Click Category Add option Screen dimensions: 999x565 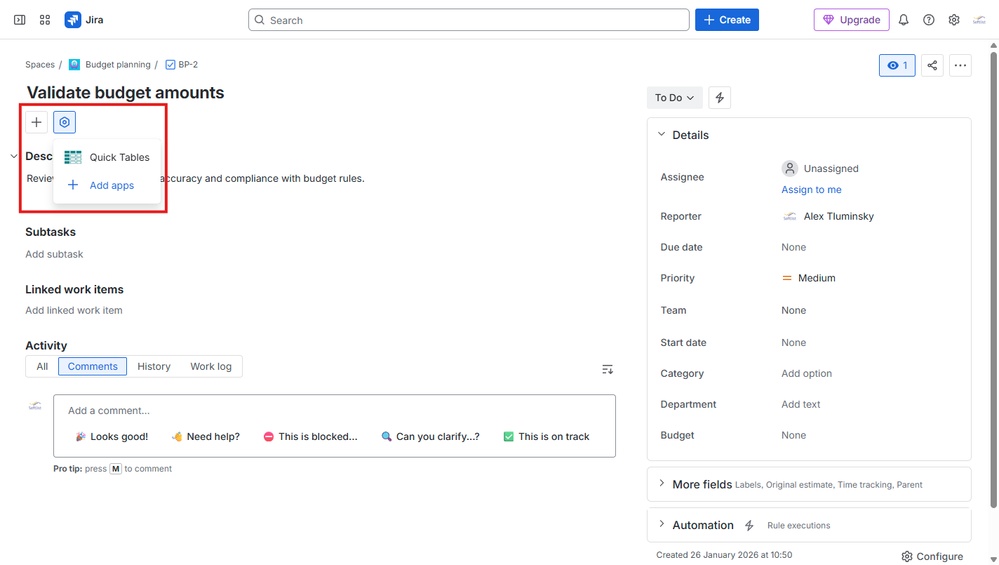pyautogui.click(x=807, y=373)
